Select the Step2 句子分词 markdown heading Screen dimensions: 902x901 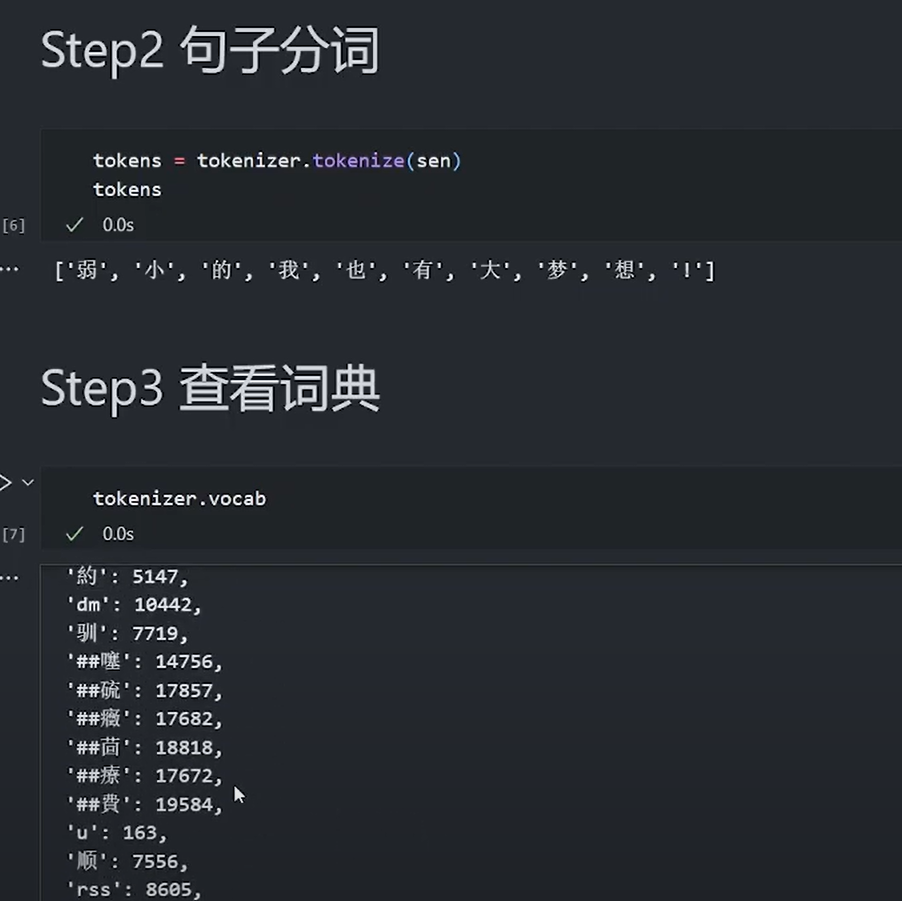[x=211, y=51]
